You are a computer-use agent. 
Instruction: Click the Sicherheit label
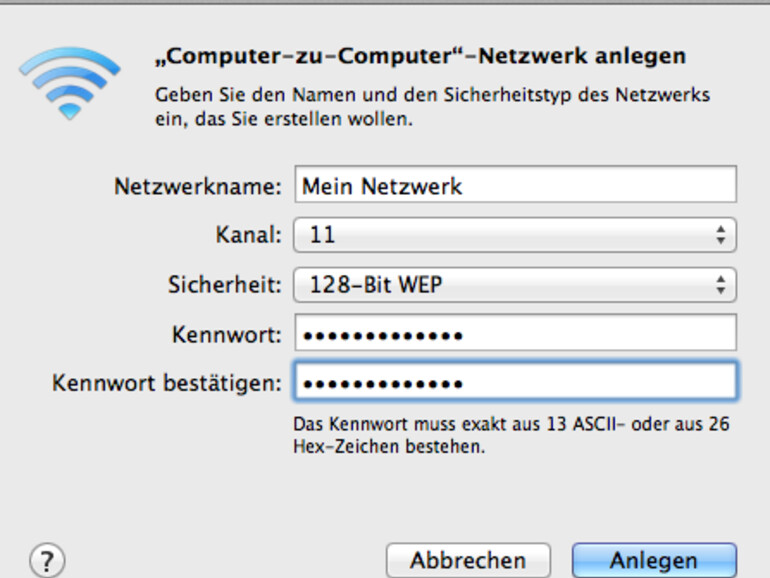tap(225, 285)
